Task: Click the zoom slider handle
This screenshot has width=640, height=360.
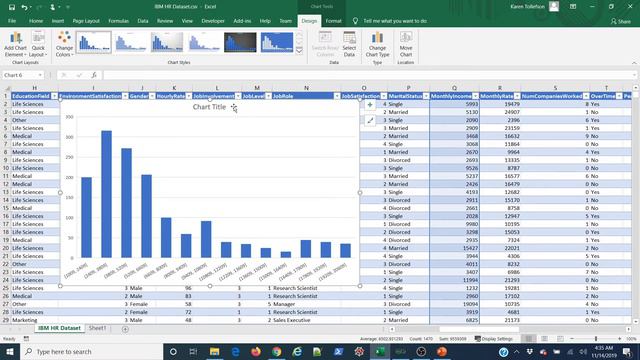Action: click(x=596, y=339)
